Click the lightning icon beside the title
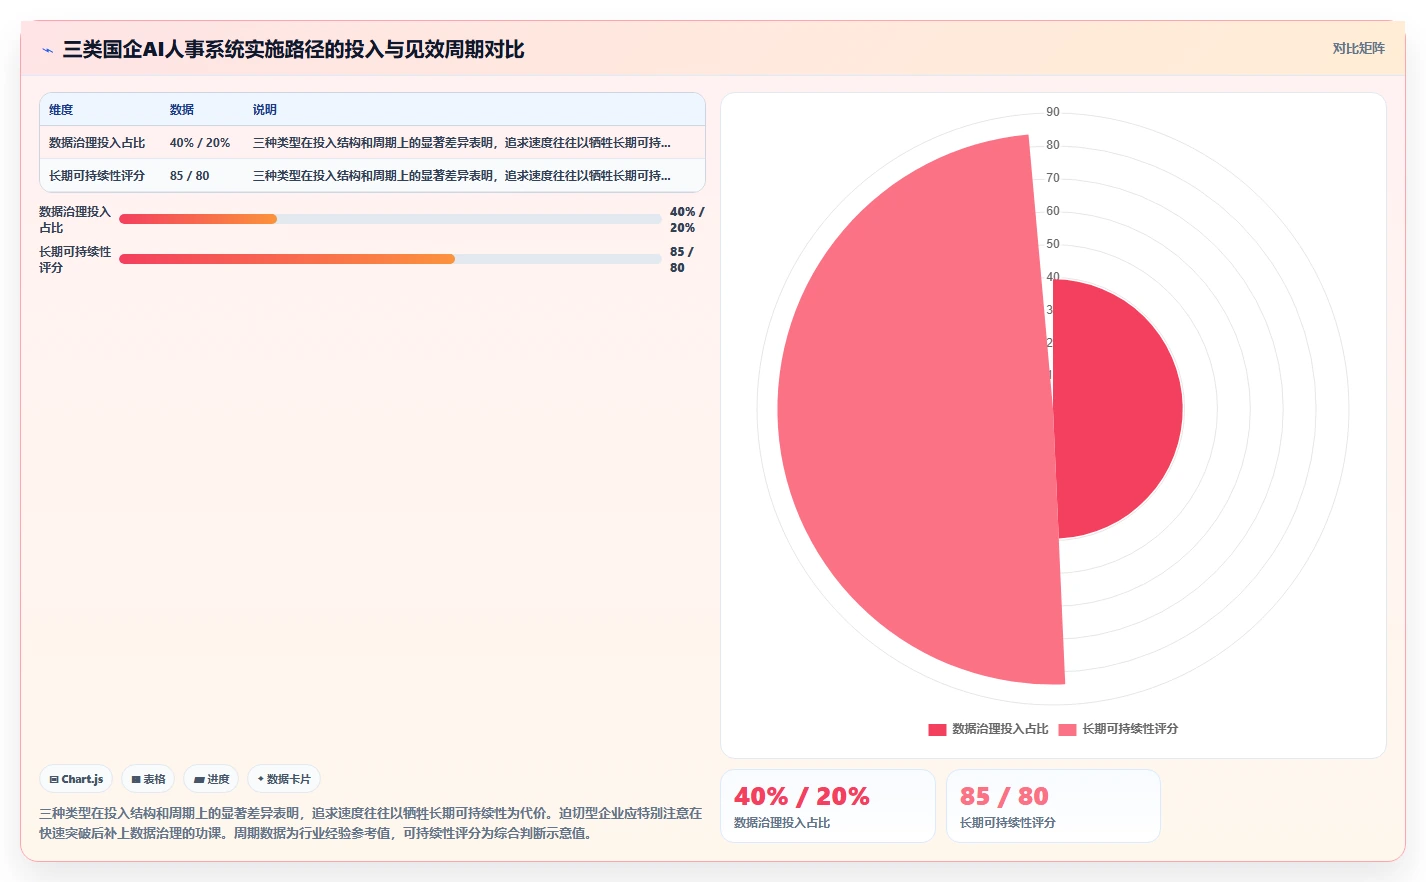 [47, 50]
